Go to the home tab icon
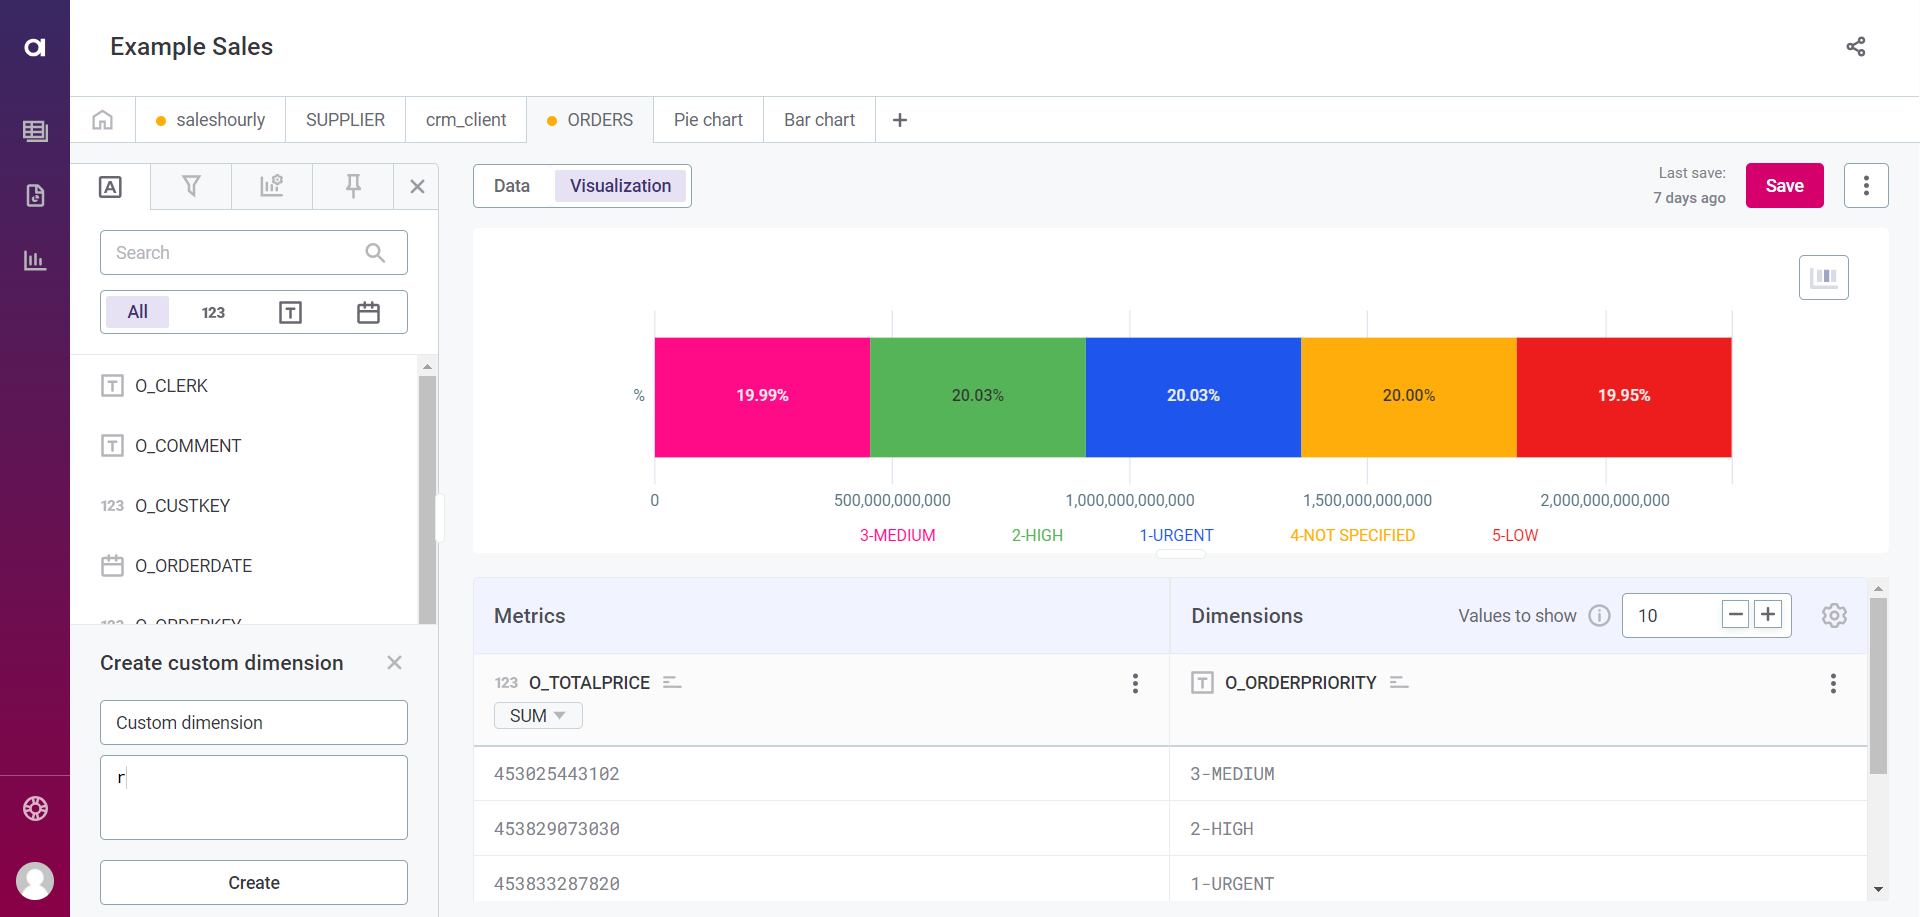Viewport: 1920px width, 917px height. click(102, 120)
